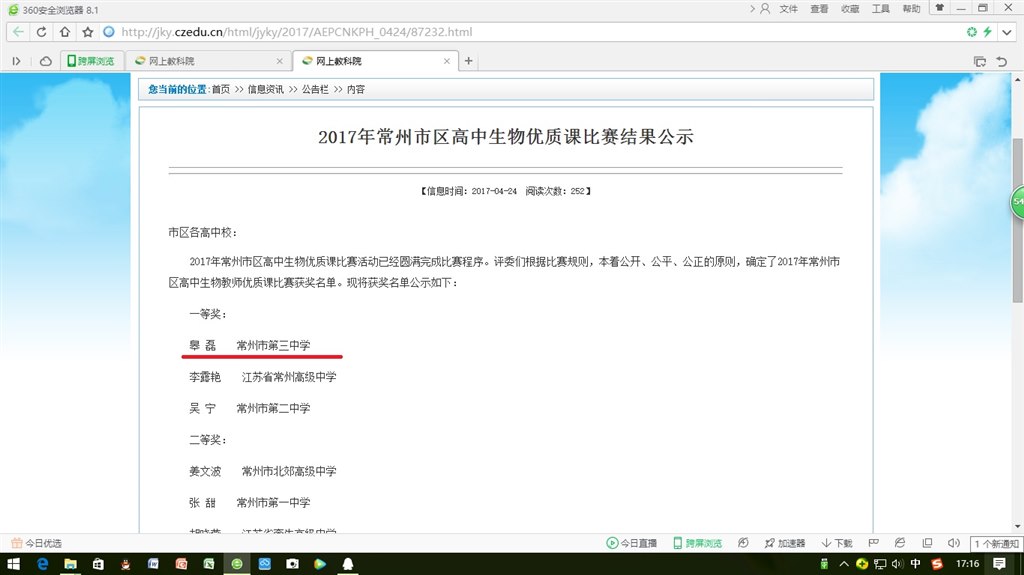The height and width of the screenshot is (575, 1024).
Task: Click the 常州市第三中学 entry
Action: (x=273, y=346)
